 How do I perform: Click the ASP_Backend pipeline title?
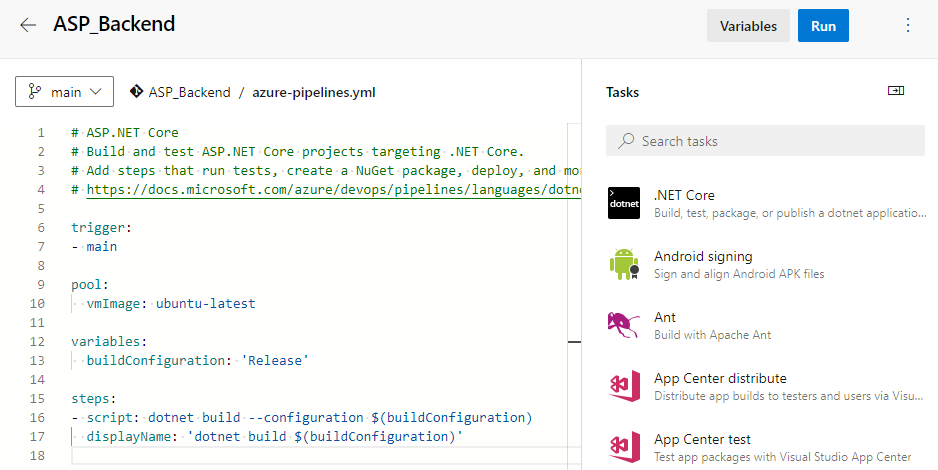(114, 24)
